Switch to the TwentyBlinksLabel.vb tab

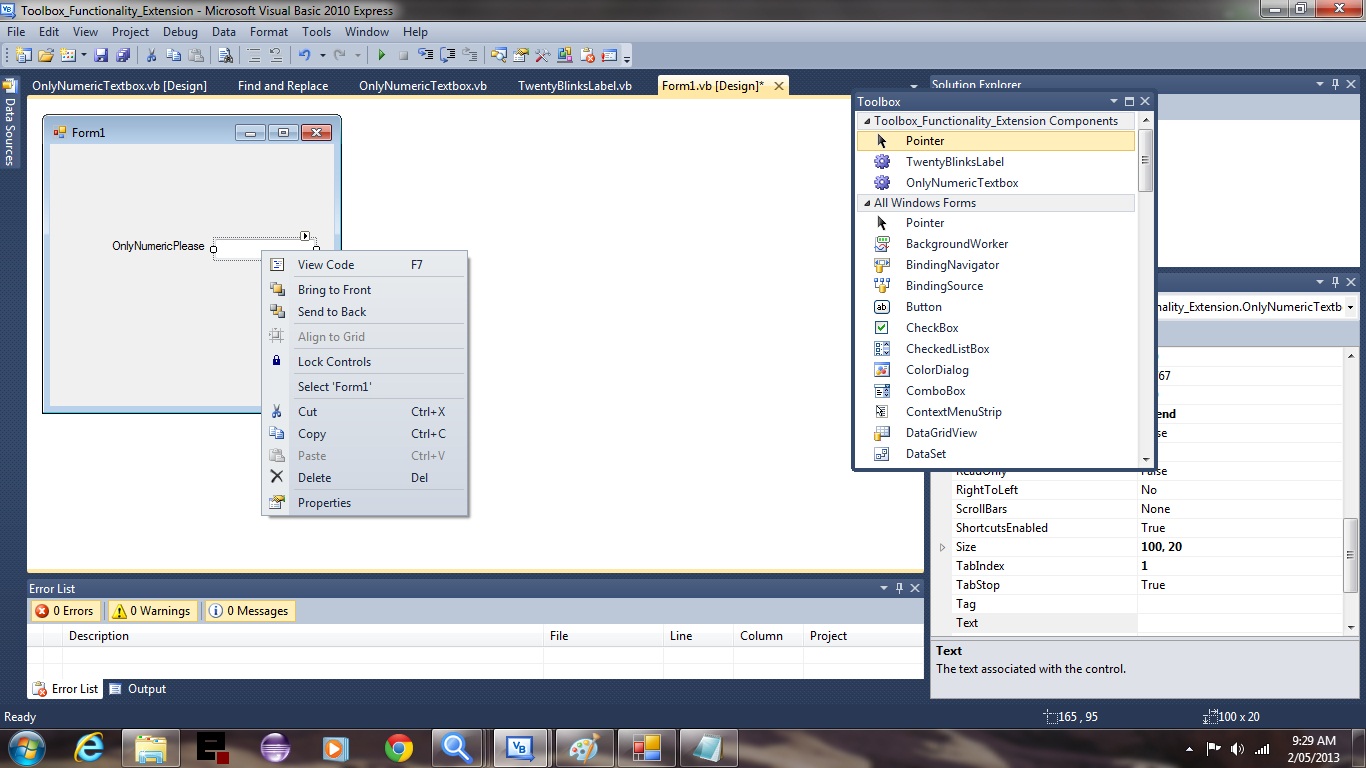click(574, 85)
